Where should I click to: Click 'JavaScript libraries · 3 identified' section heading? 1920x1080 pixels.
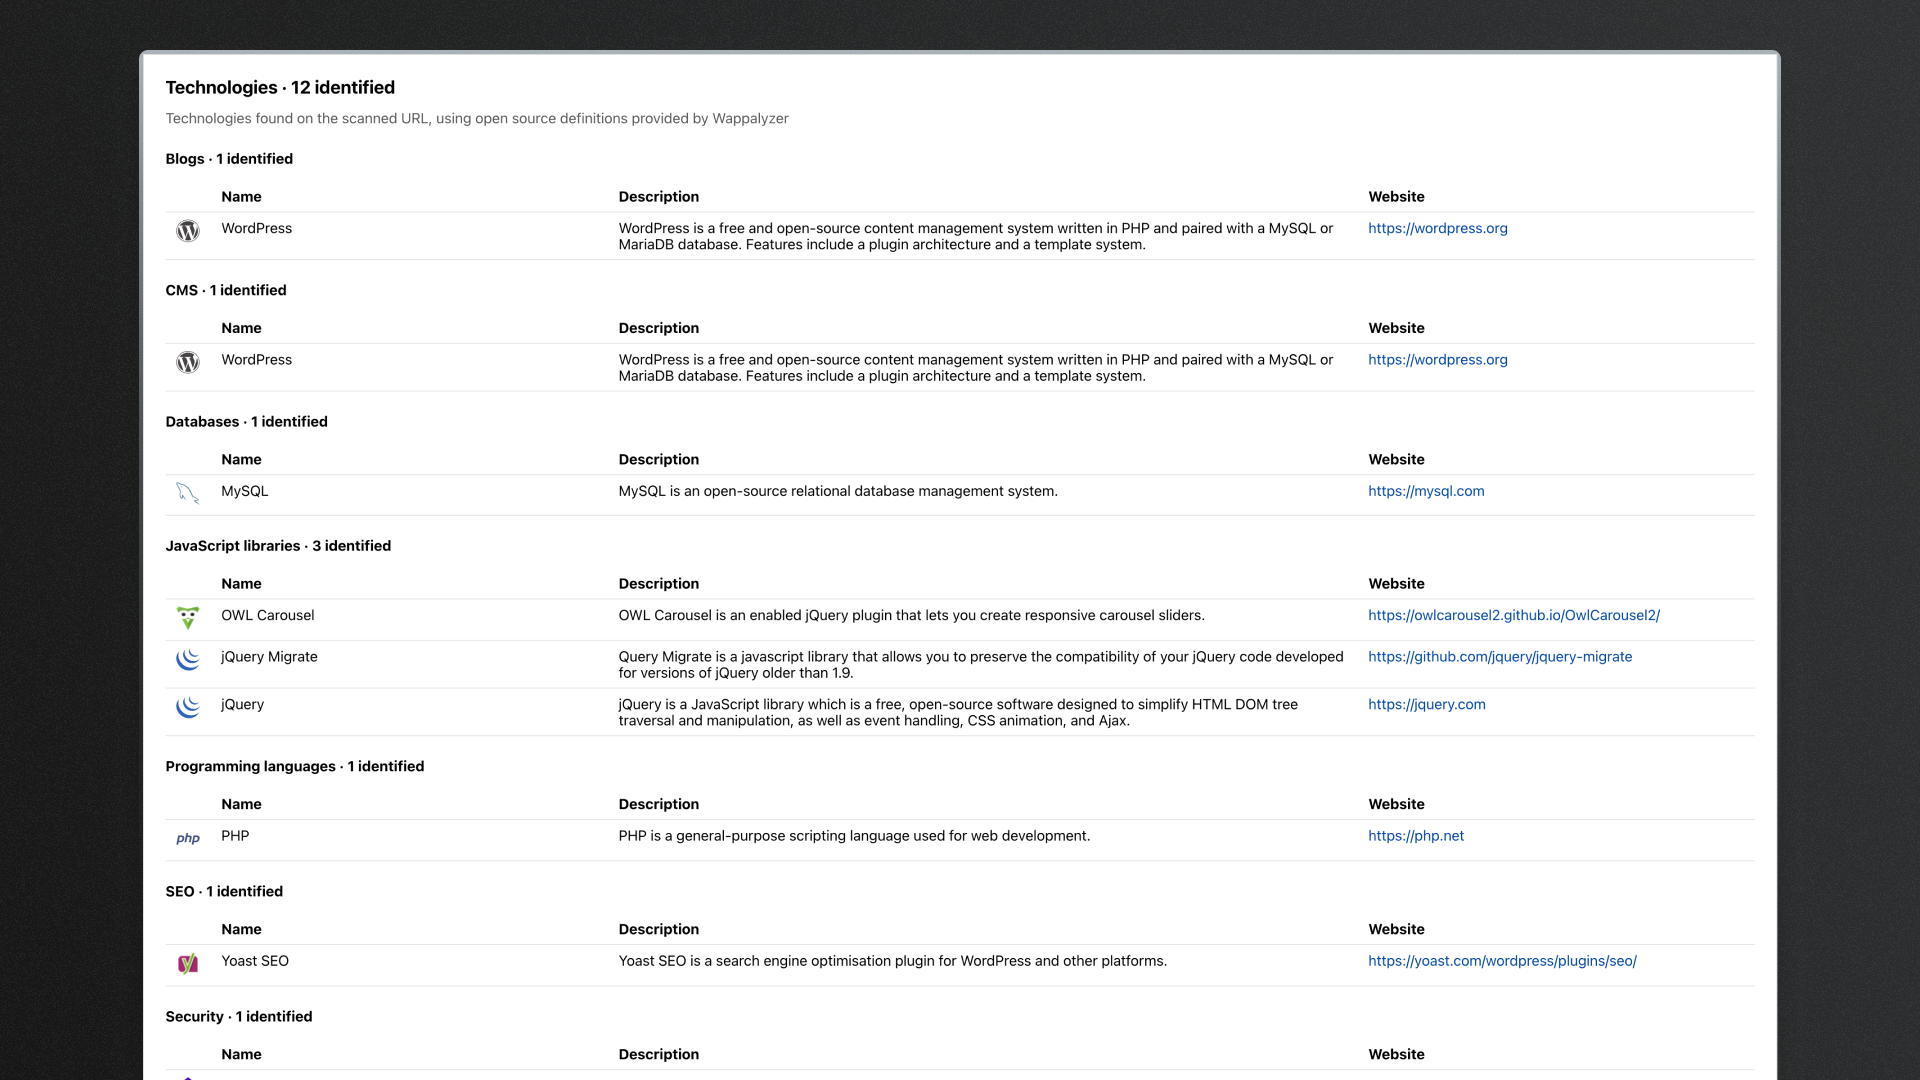tap(278, 545)
